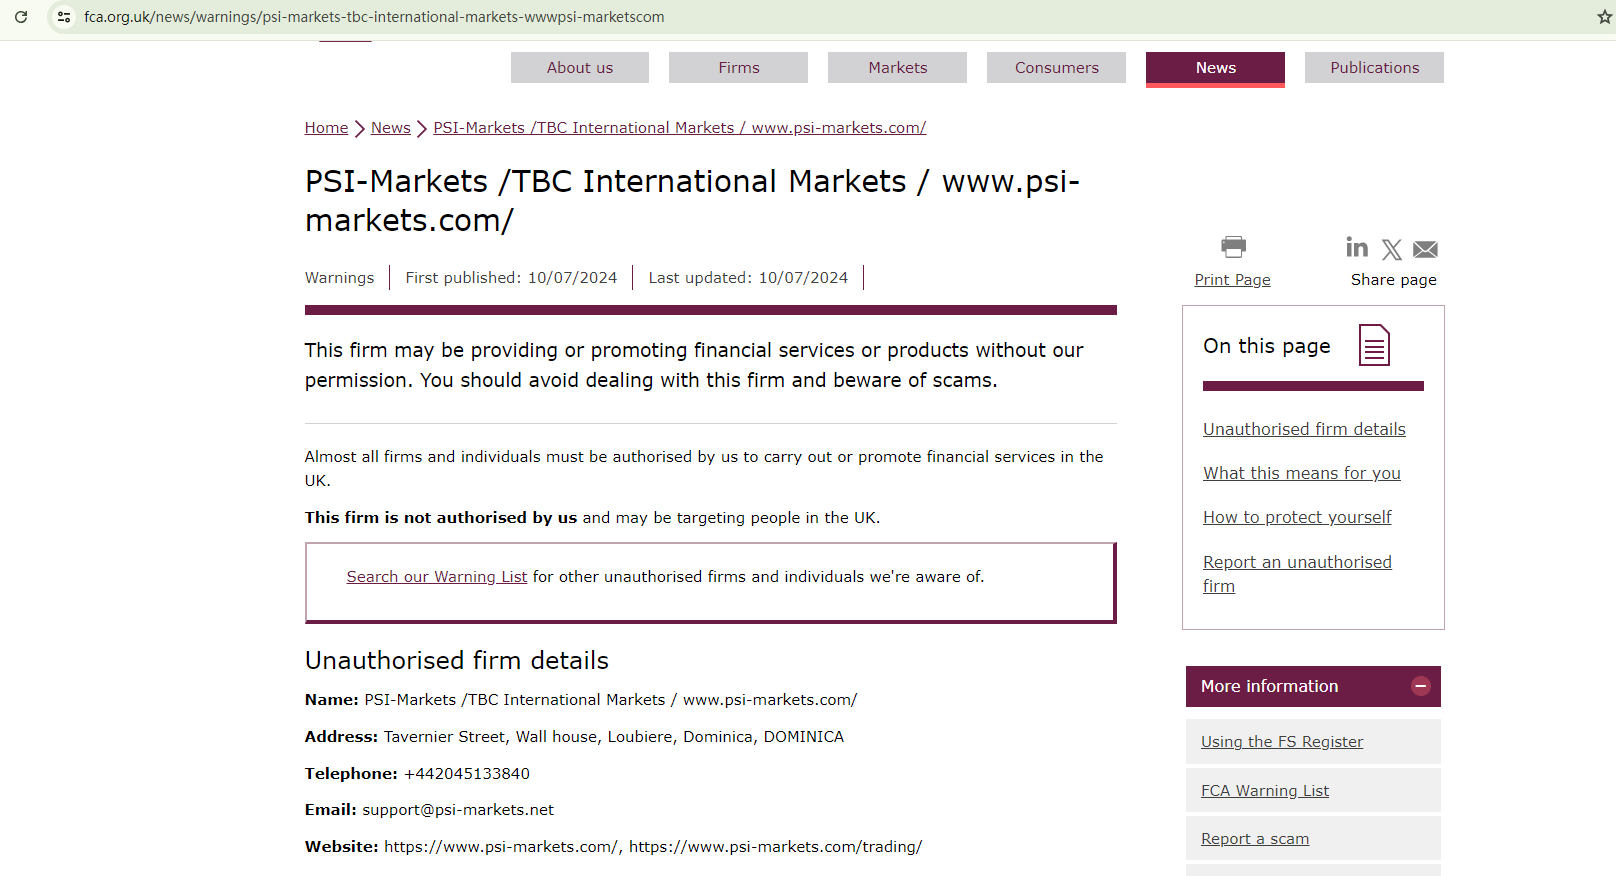
Task: Jump to Unauthorised firm details section
Action: click(x=1304, y=429)
